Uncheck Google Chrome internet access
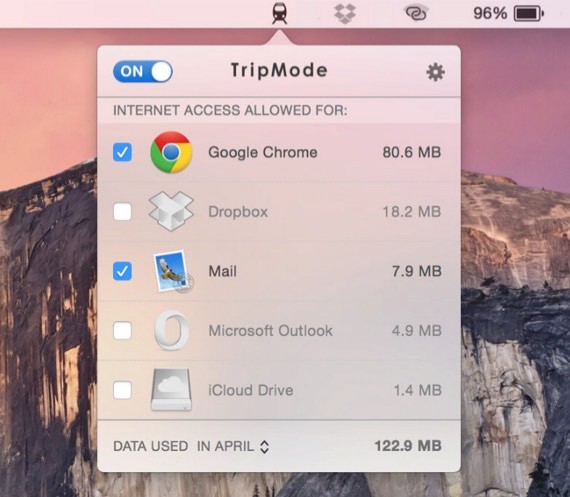Screen dimensions: 570x497 point(122,152)
